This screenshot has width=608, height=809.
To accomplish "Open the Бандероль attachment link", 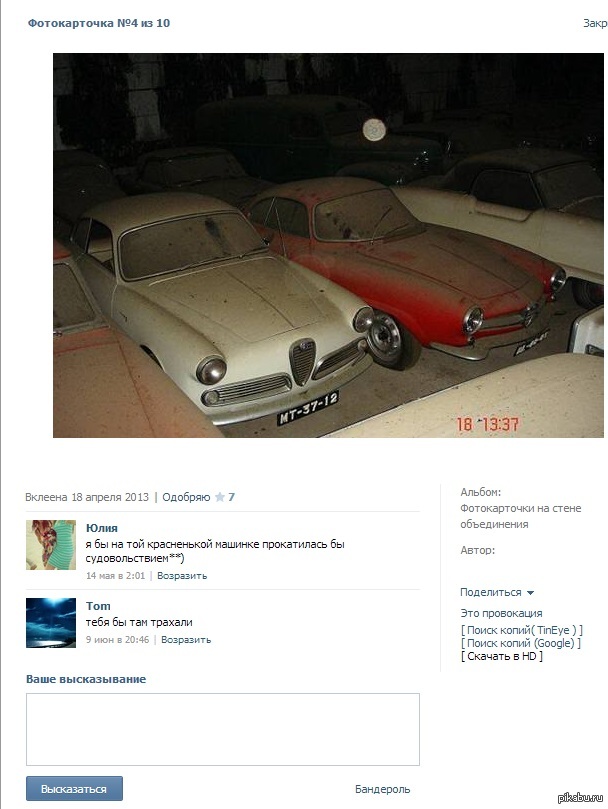I will point(382,789).
